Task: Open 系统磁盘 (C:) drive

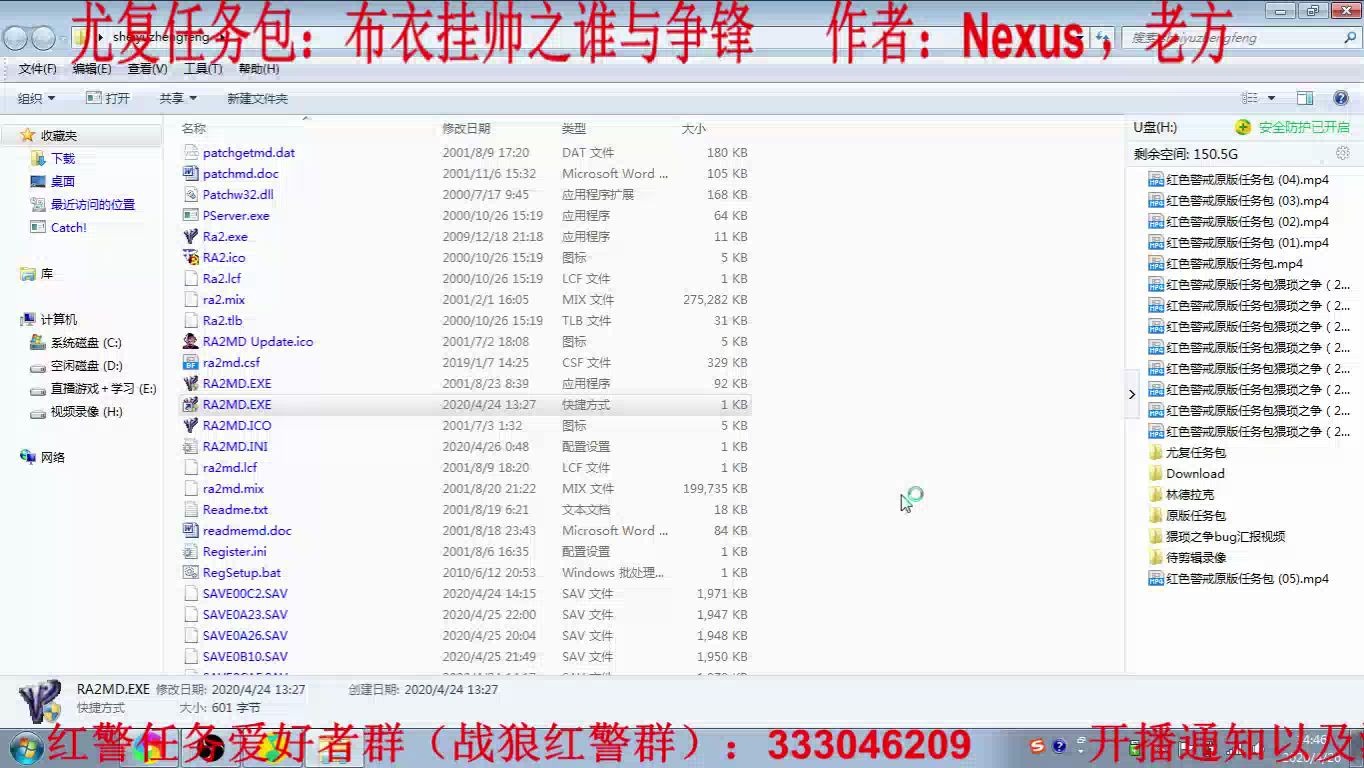Action: 86,343
